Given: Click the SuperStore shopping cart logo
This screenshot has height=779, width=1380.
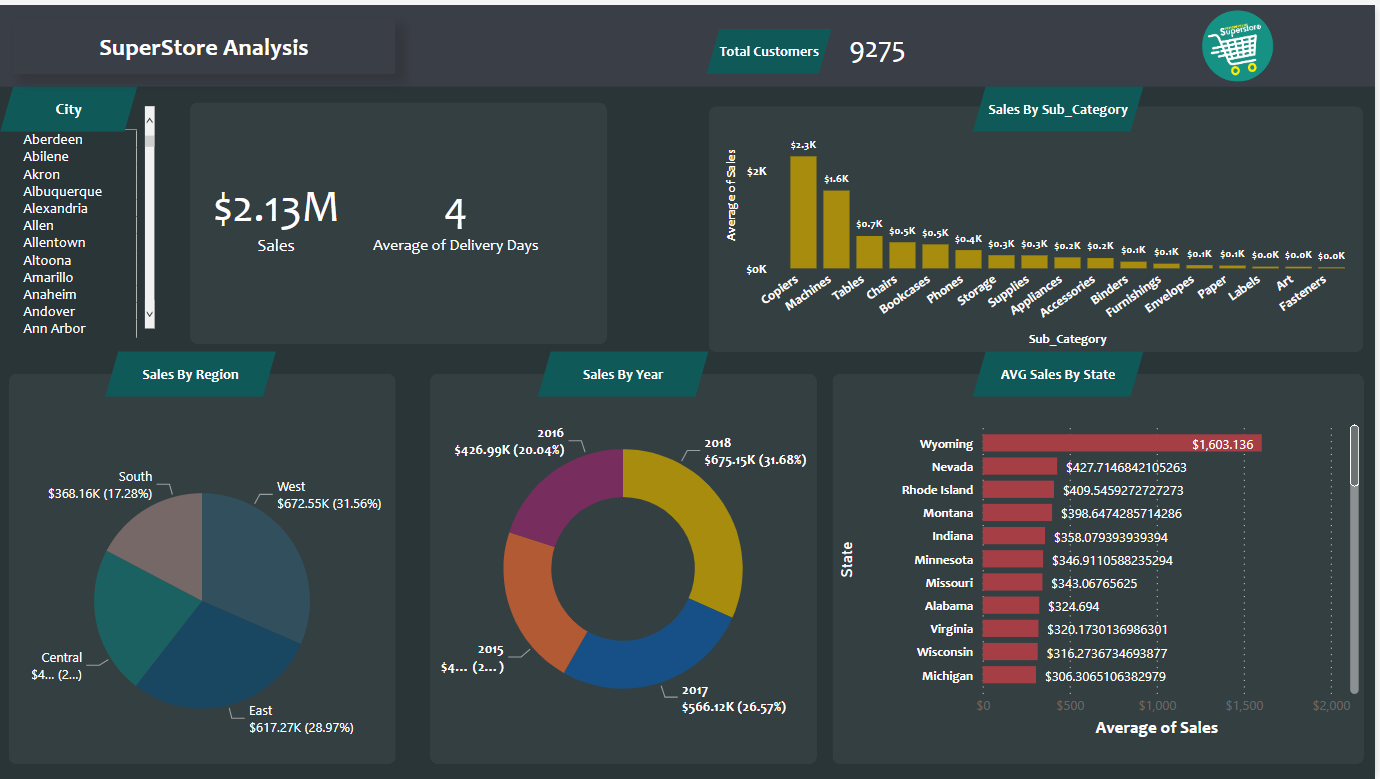Looking at the screenshot, I should pos(1237,46).
